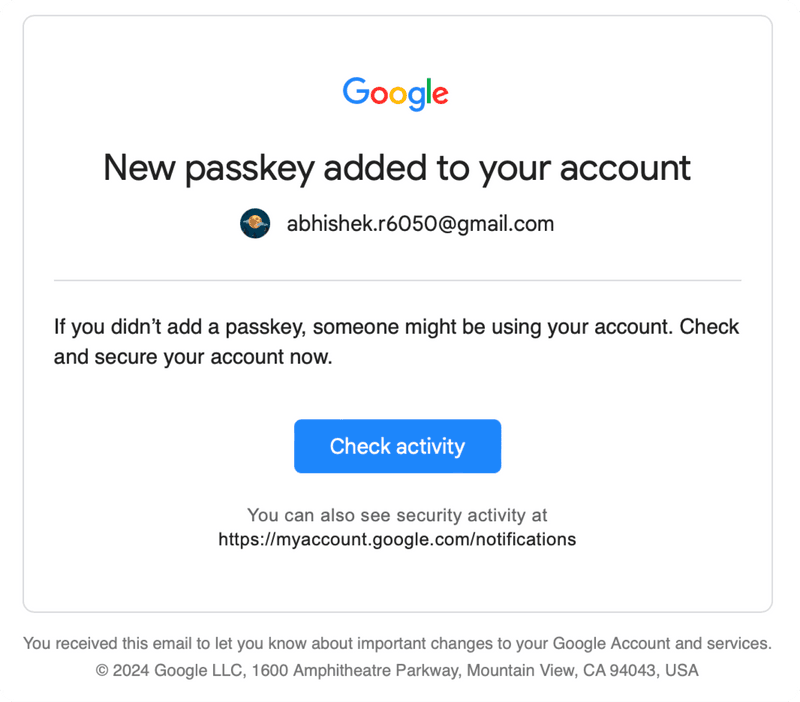Click the red letter e in logo
The width and height of the screenshot is (800, 702).
[x=440, y=95]
